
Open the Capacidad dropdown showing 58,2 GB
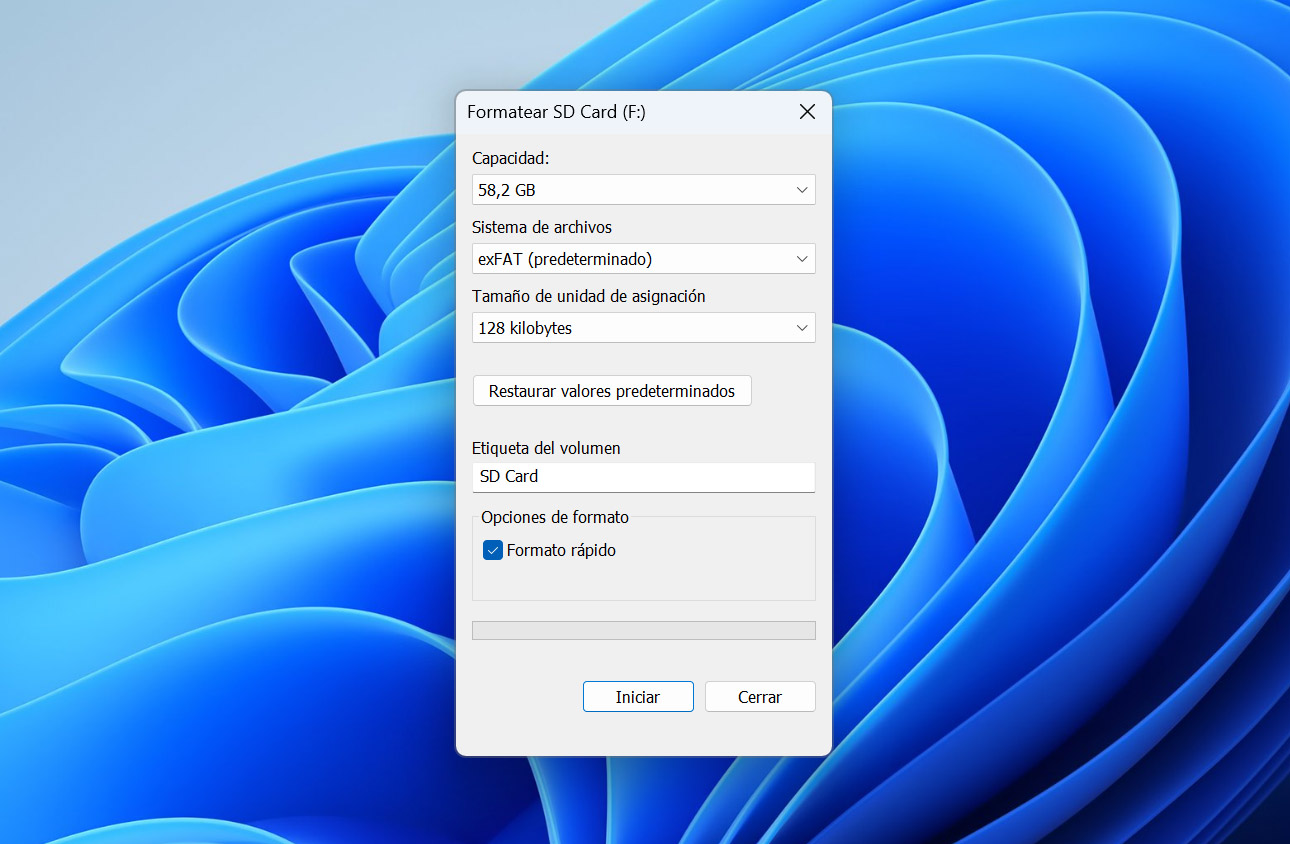tap(643, 190)
